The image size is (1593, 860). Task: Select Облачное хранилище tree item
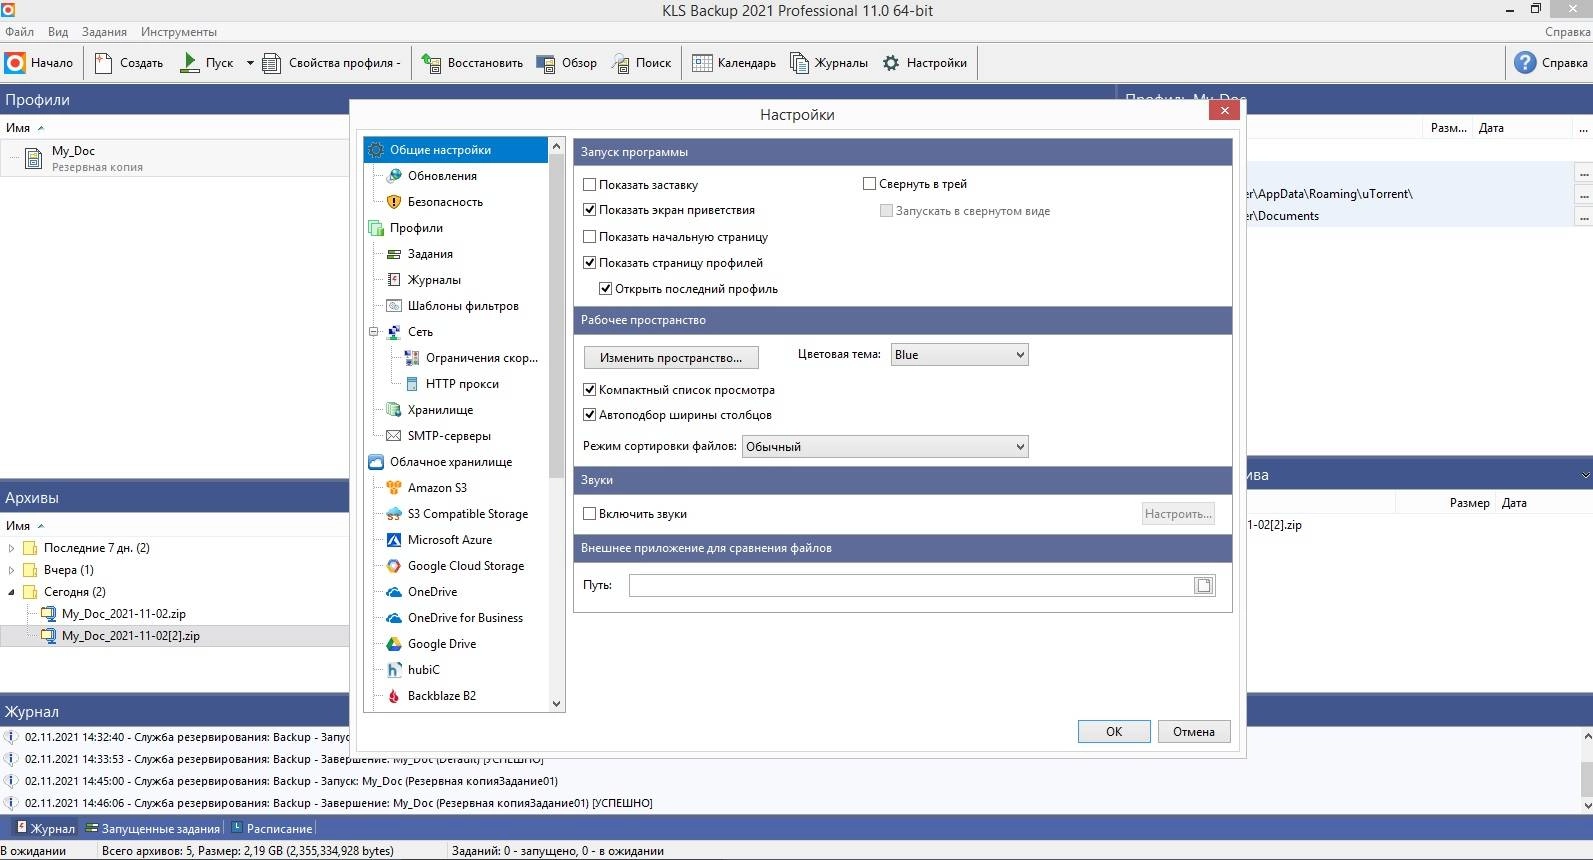point(450,462)
